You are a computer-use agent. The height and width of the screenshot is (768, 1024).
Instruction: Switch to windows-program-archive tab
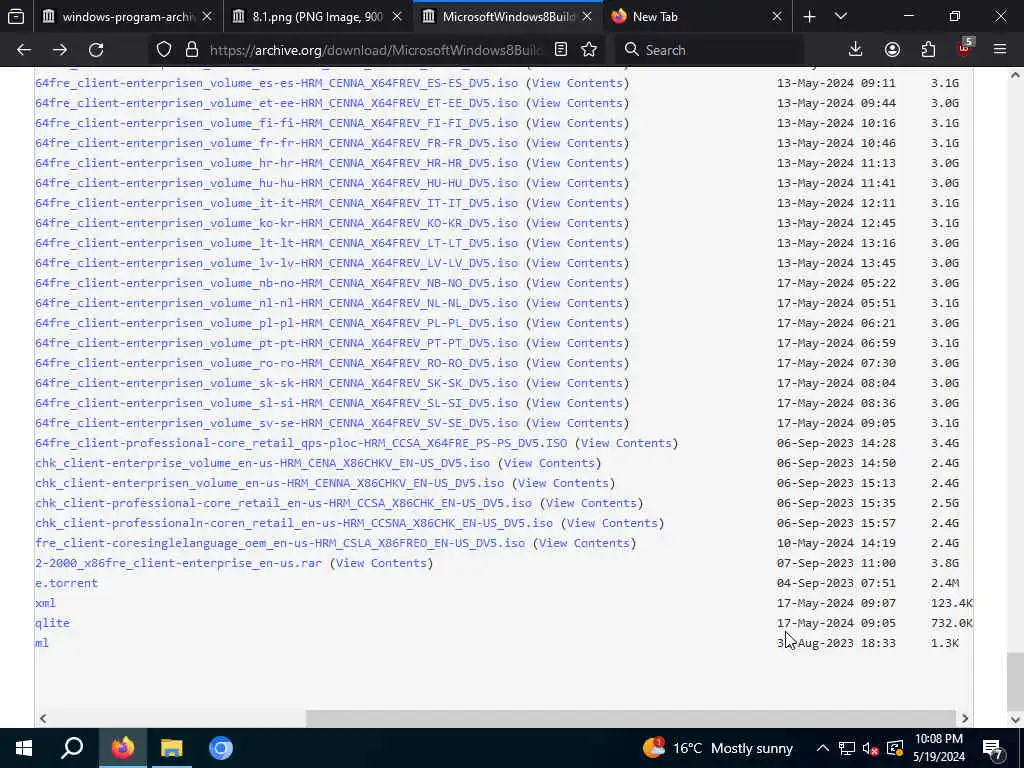click(x=128, y=16)
